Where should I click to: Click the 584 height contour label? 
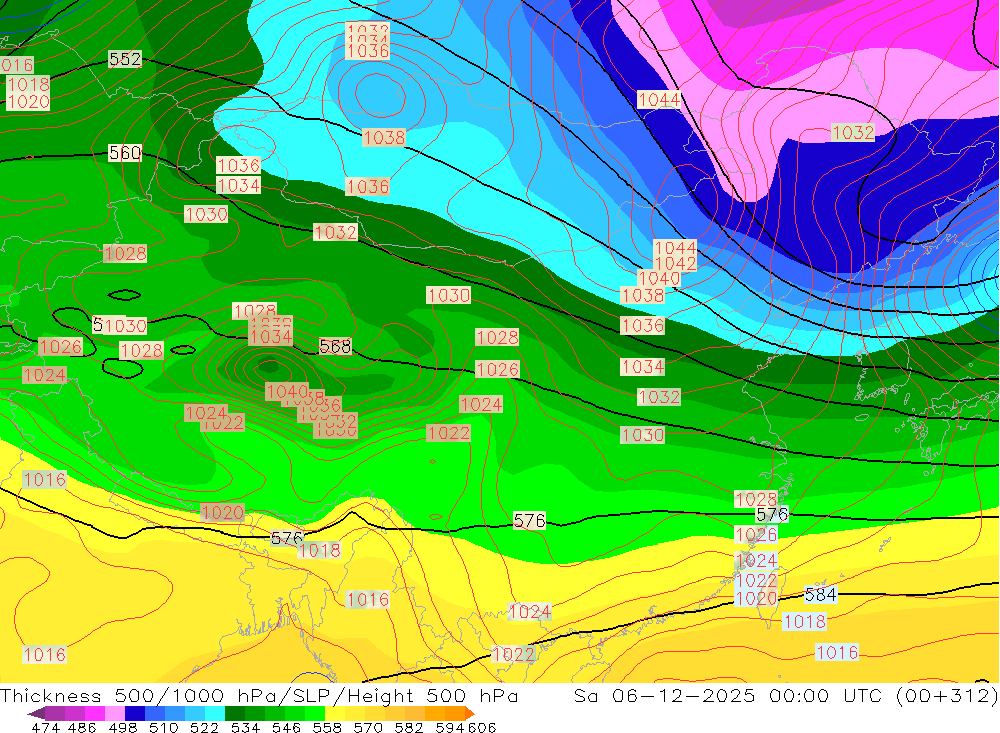(821, 595)
